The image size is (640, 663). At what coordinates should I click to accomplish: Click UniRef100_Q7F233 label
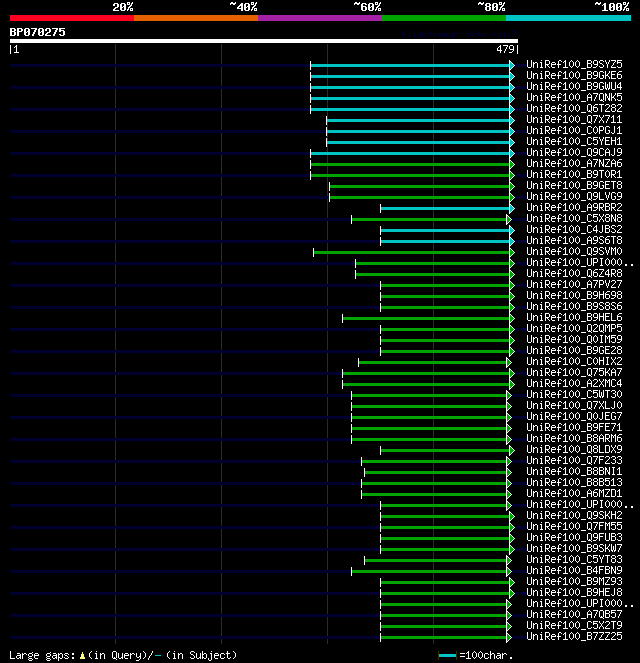pyautogui.click(x=574, y=460)
